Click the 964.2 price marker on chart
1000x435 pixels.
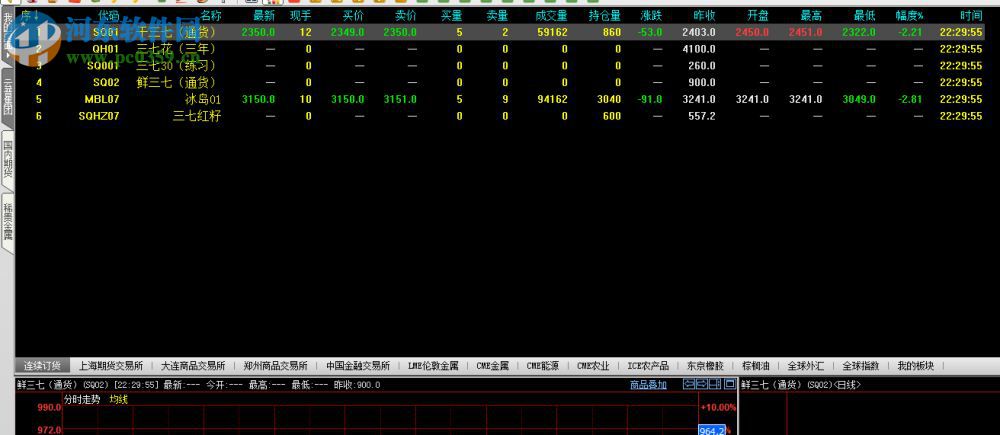coord(712,431)
